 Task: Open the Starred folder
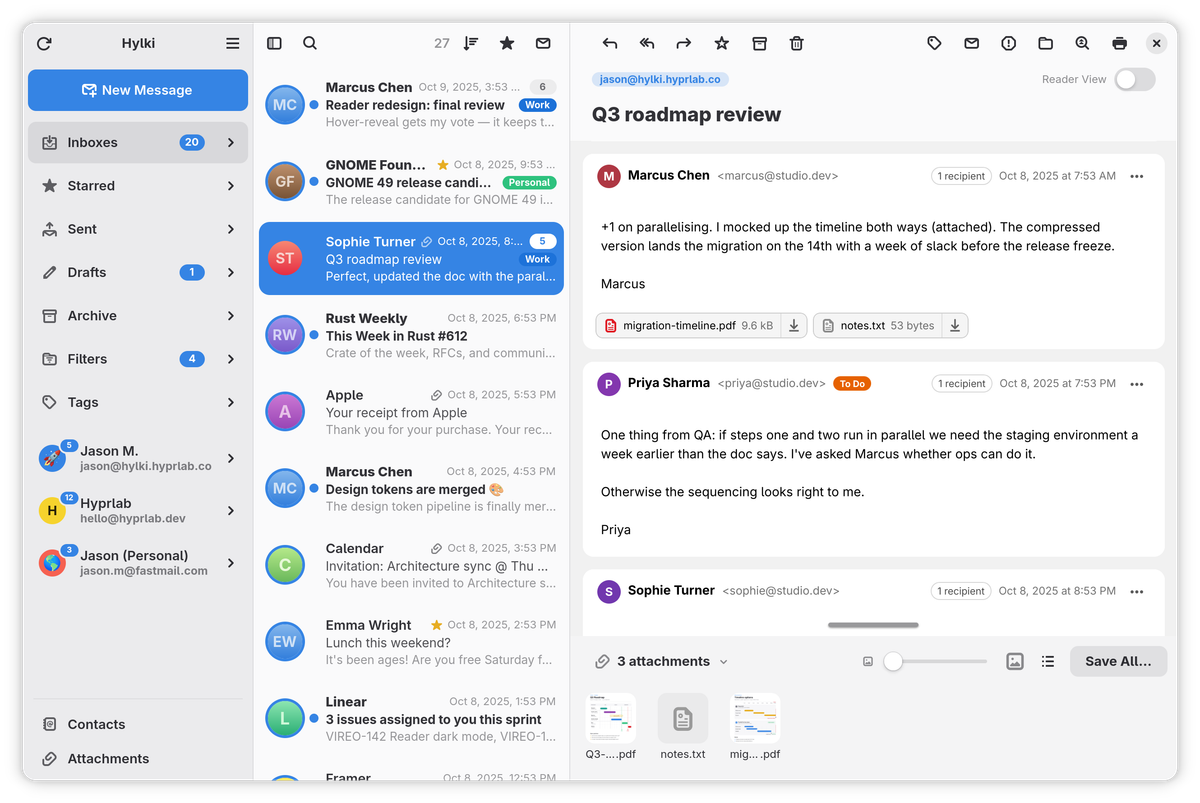click(x=138, y=186)
